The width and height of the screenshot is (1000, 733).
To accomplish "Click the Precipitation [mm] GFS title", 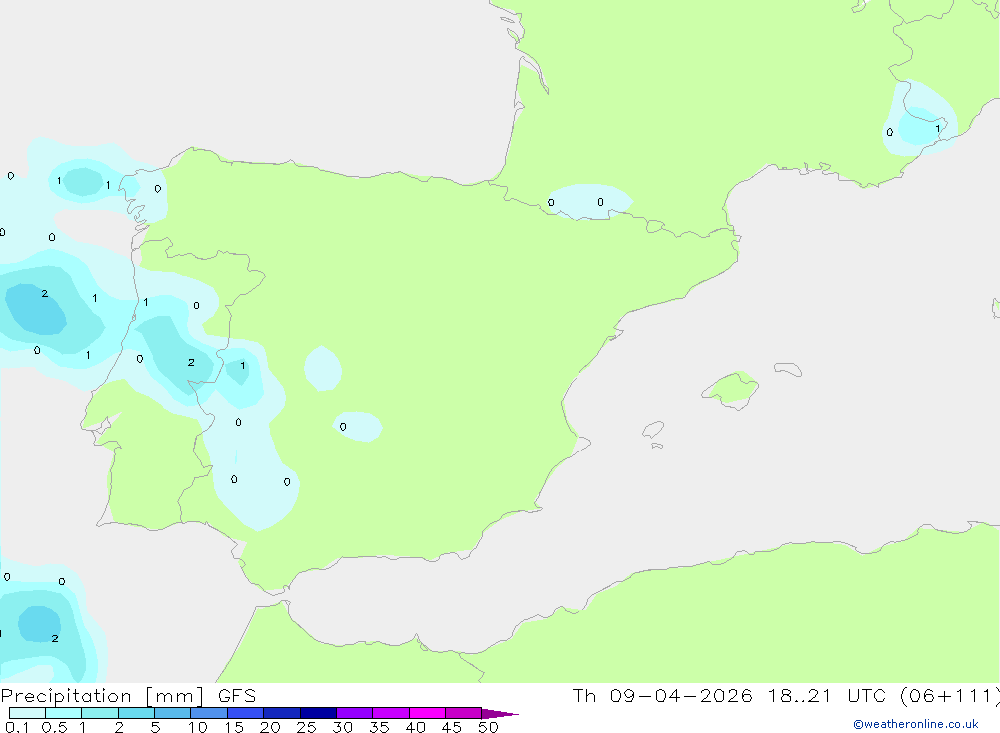I will (128, 696).
